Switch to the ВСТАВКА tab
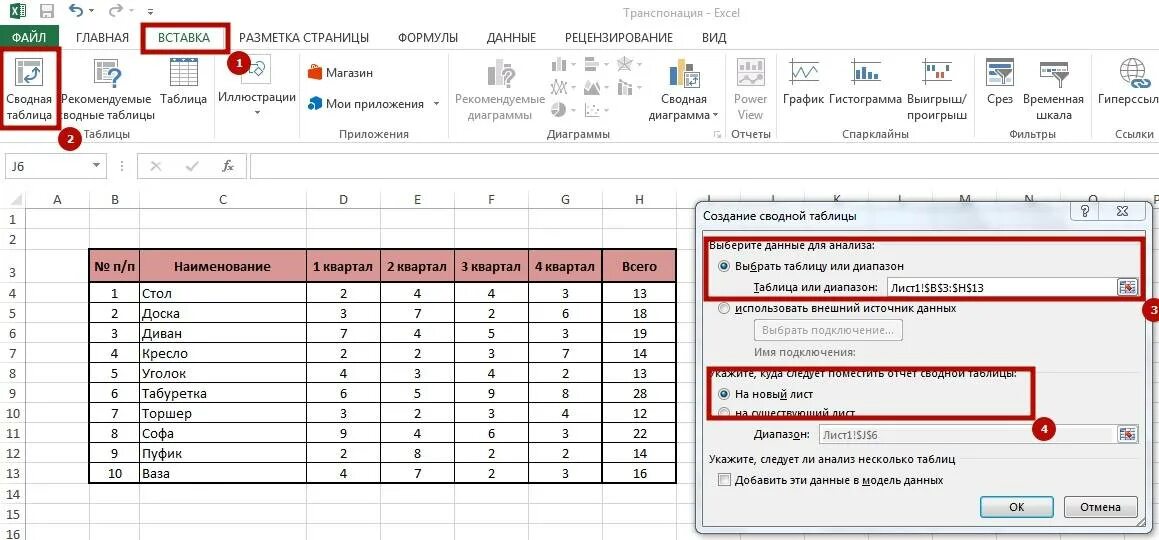Viewport: 1159px width, 540px height. (x=185, y=37)
